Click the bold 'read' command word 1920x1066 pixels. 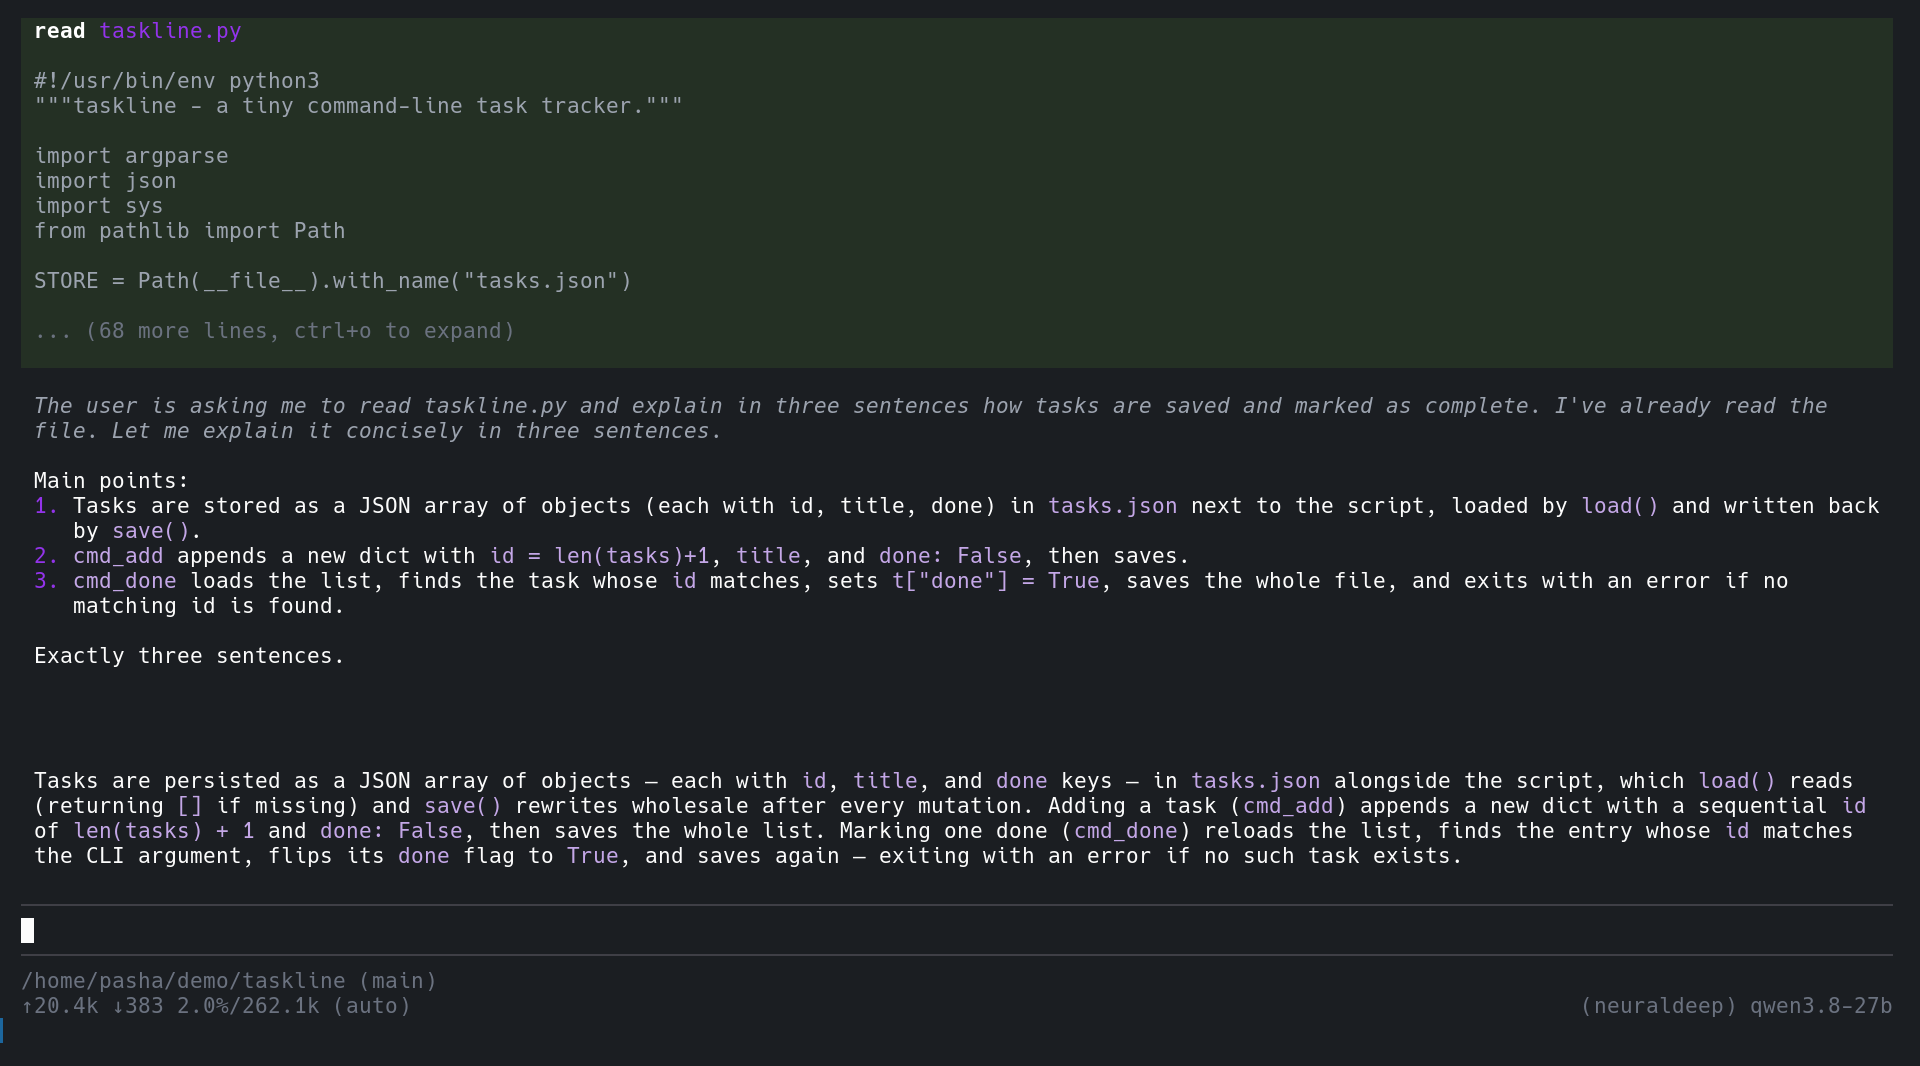click(60, 31)
